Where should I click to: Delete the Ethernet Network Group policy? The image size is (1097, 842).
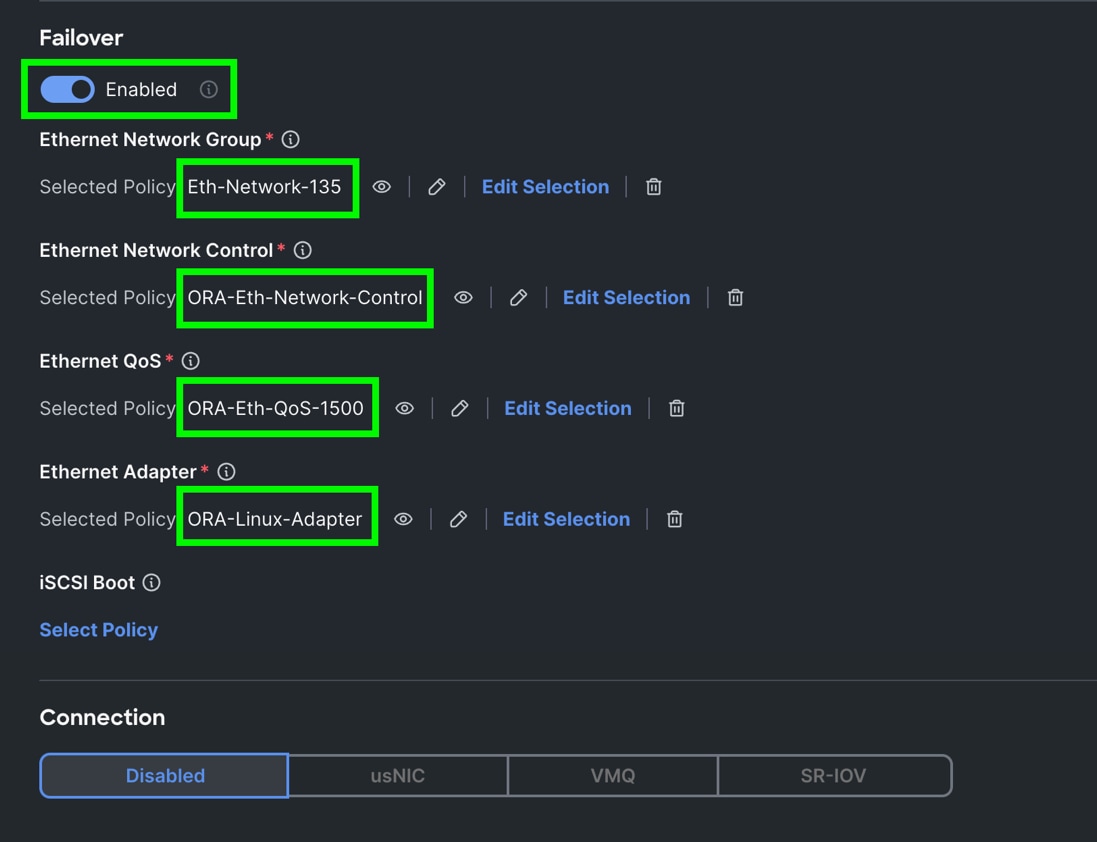pos(654,187)
